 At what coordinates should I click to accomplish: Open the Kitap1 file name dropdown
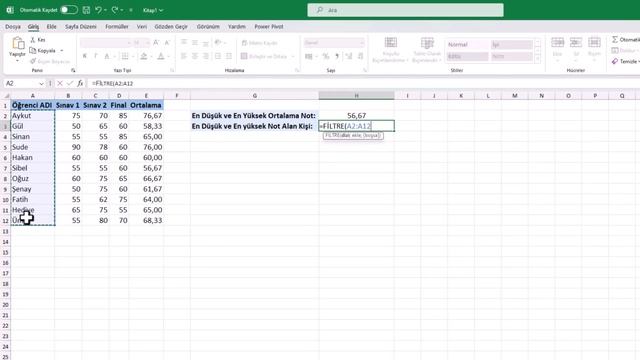(153, 10)
